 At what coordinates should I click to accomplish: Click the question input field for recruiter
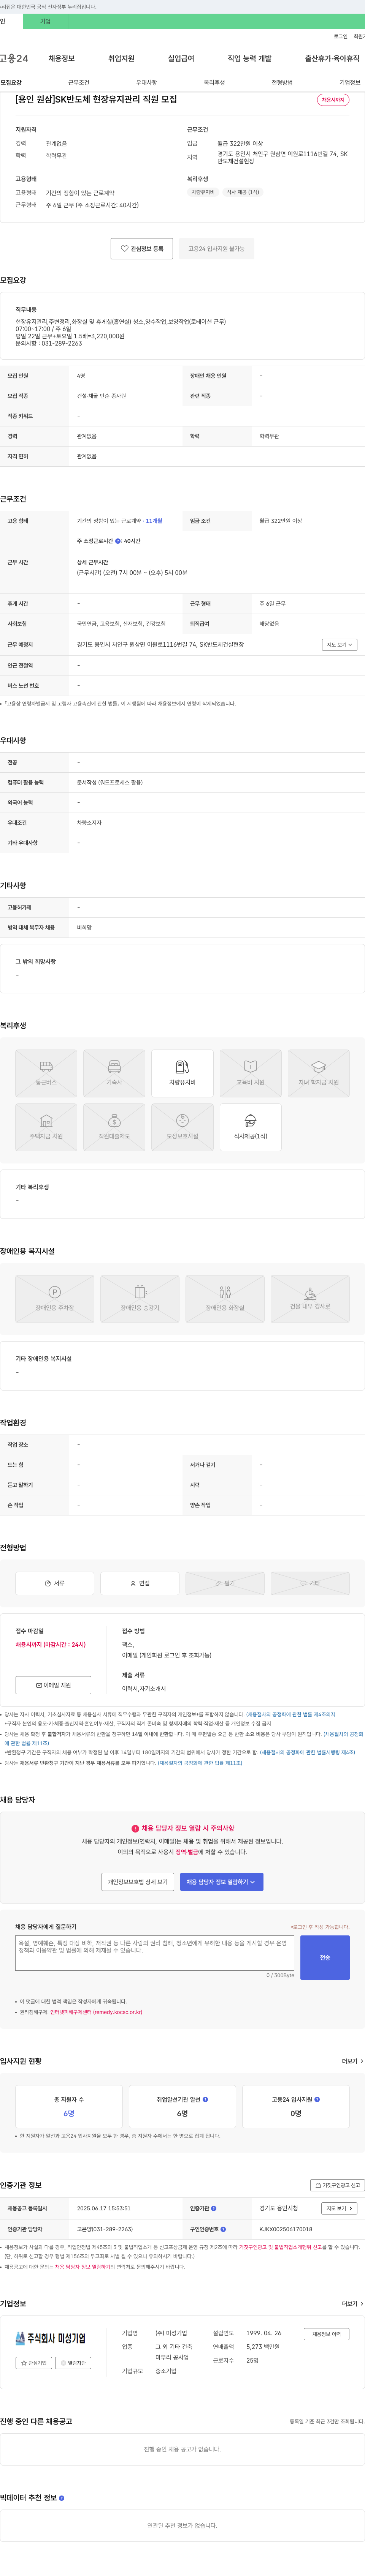click(155, 1953)
